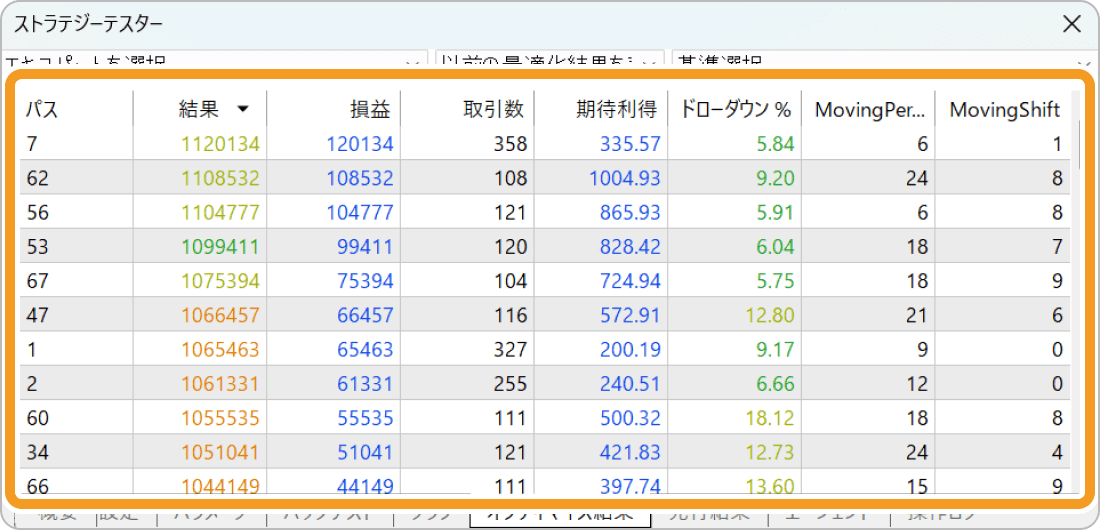
Task: Click profit cell 66457
Action: coord(365,314)
